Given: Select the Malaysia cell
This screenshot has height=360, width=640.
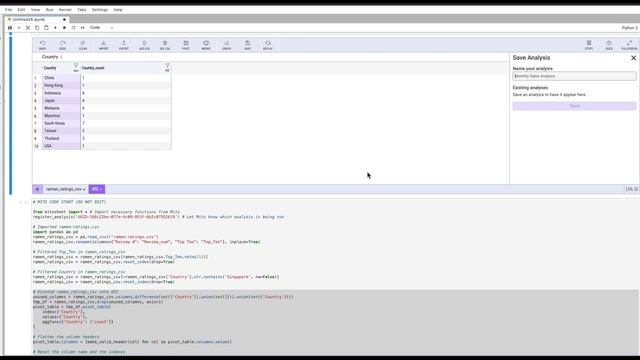Looking at the screenshot, I should pyautogui.click(x=61, y=108).
